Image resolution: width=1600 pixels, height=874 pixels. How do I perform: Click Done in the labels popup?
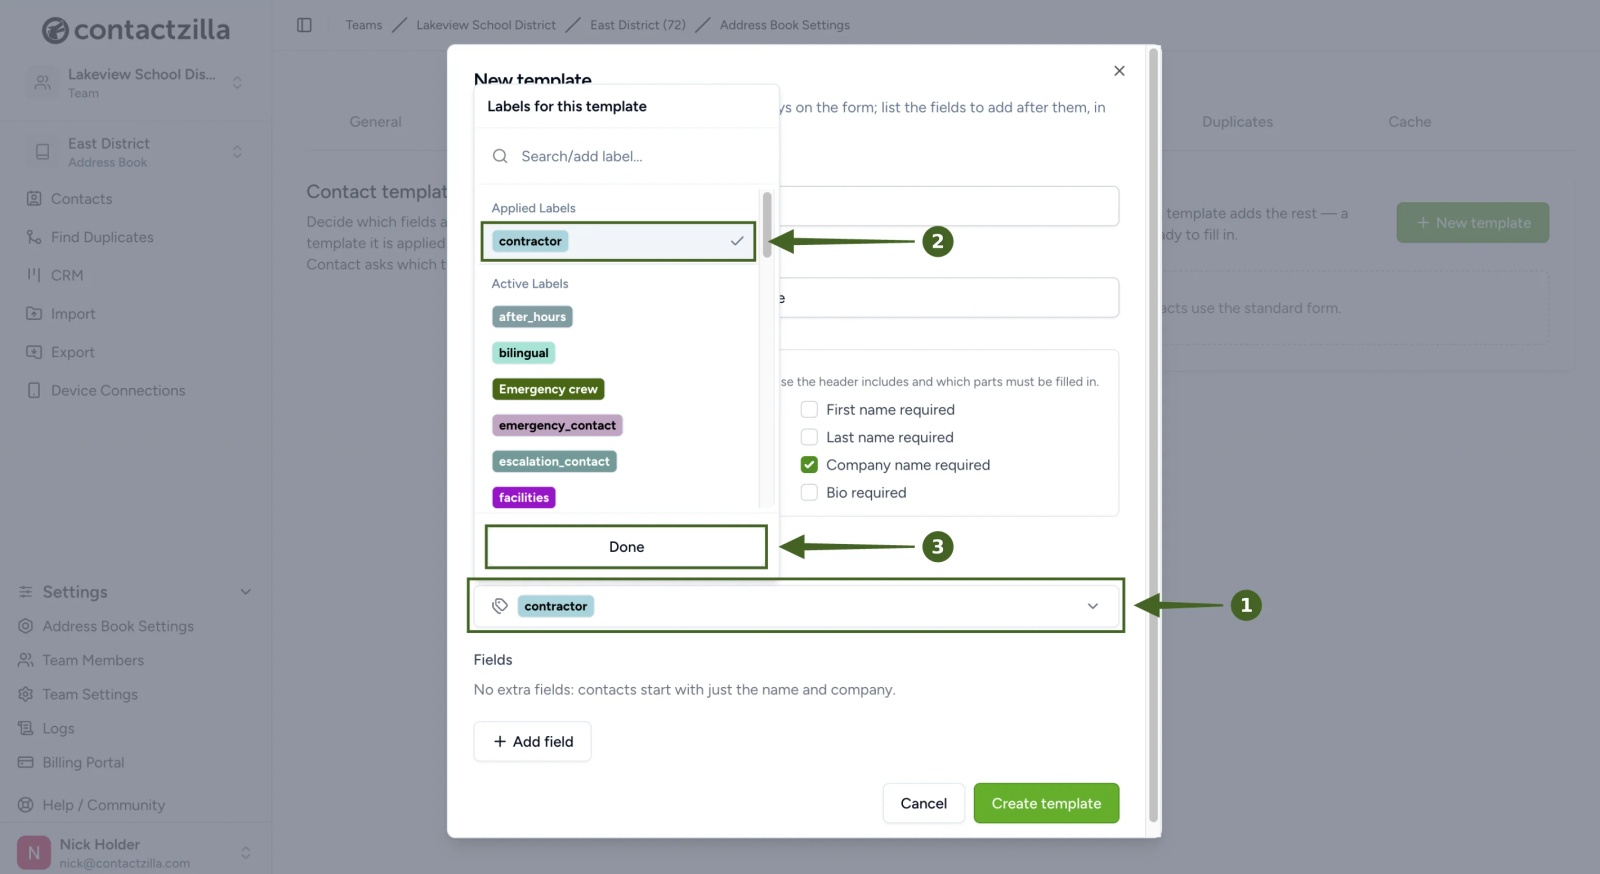626,547
